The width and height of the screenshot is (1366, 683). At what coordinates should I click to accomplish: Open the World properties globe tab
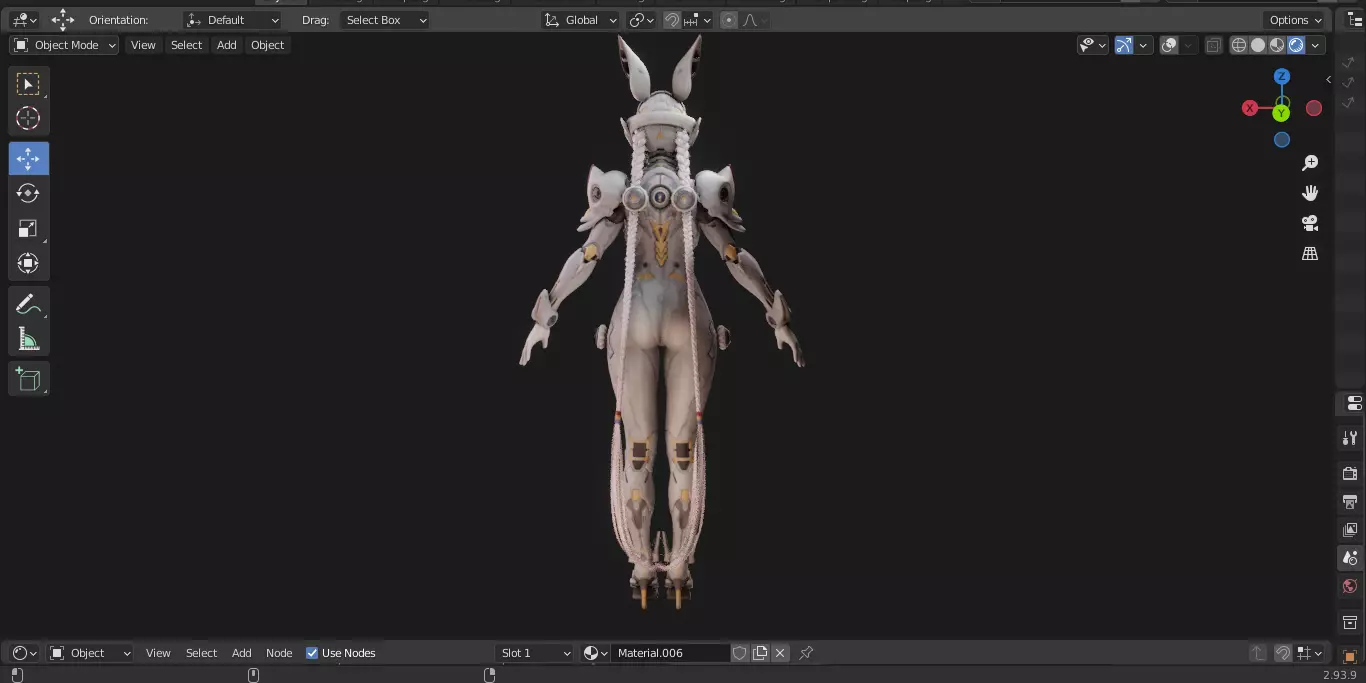(x=1350, y=586)
